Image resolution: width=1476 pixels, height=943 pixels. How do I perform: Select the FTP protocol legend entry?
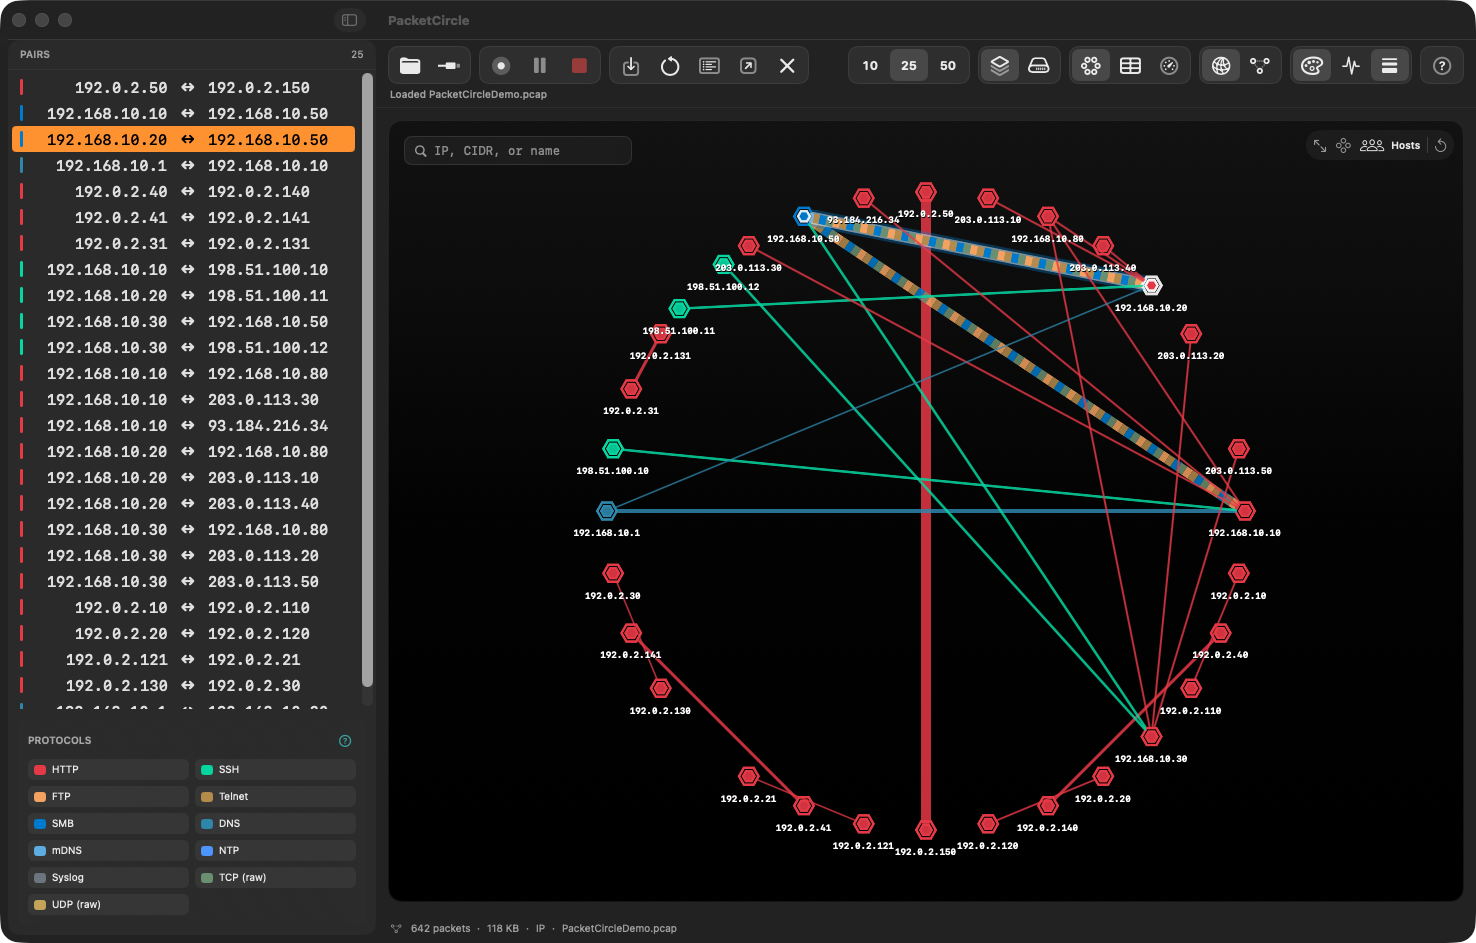108,797
